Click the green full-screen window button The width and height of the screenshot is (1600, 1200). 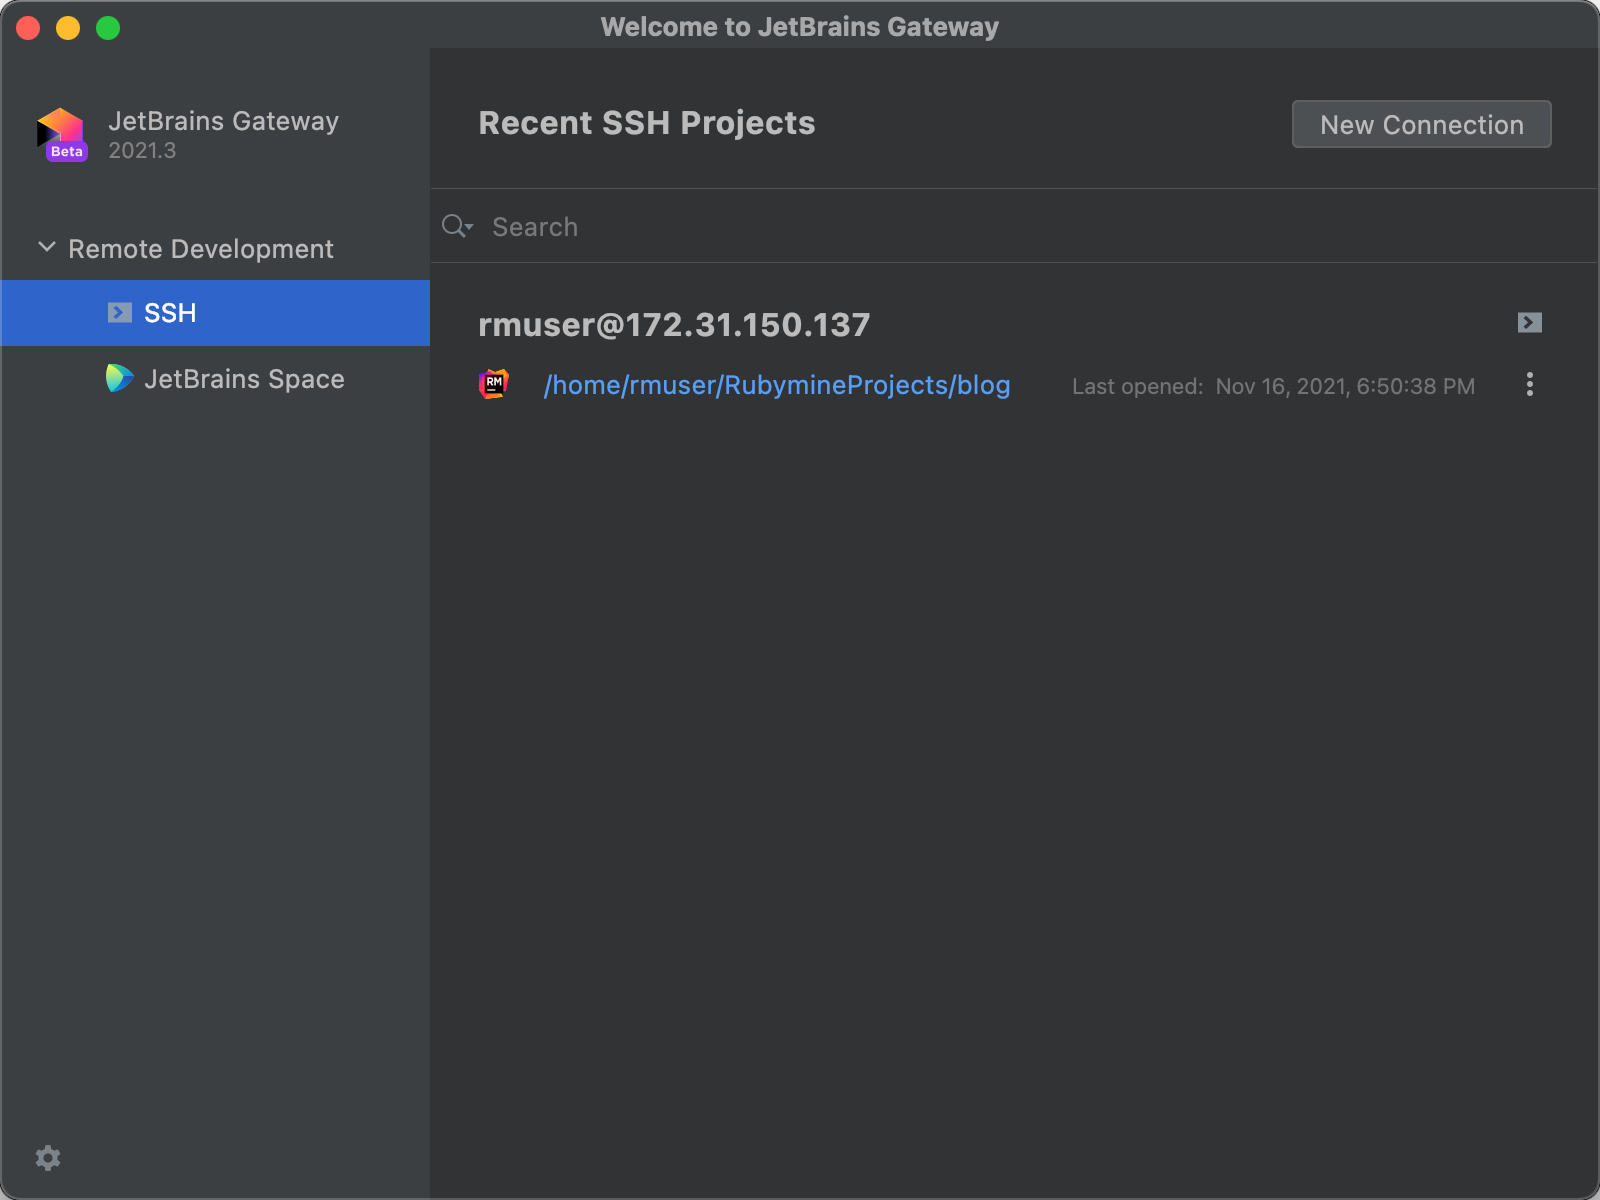[x=108, y=28]
